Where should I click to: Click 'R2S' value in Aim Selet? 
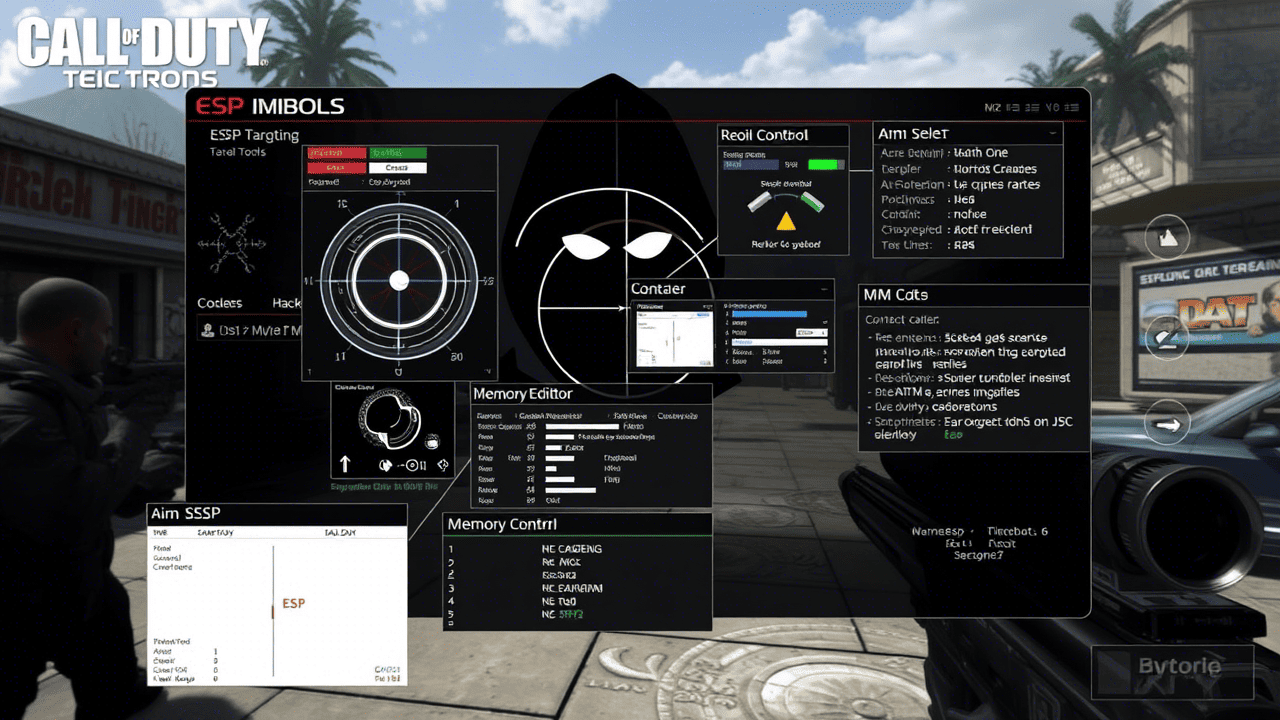964,244
